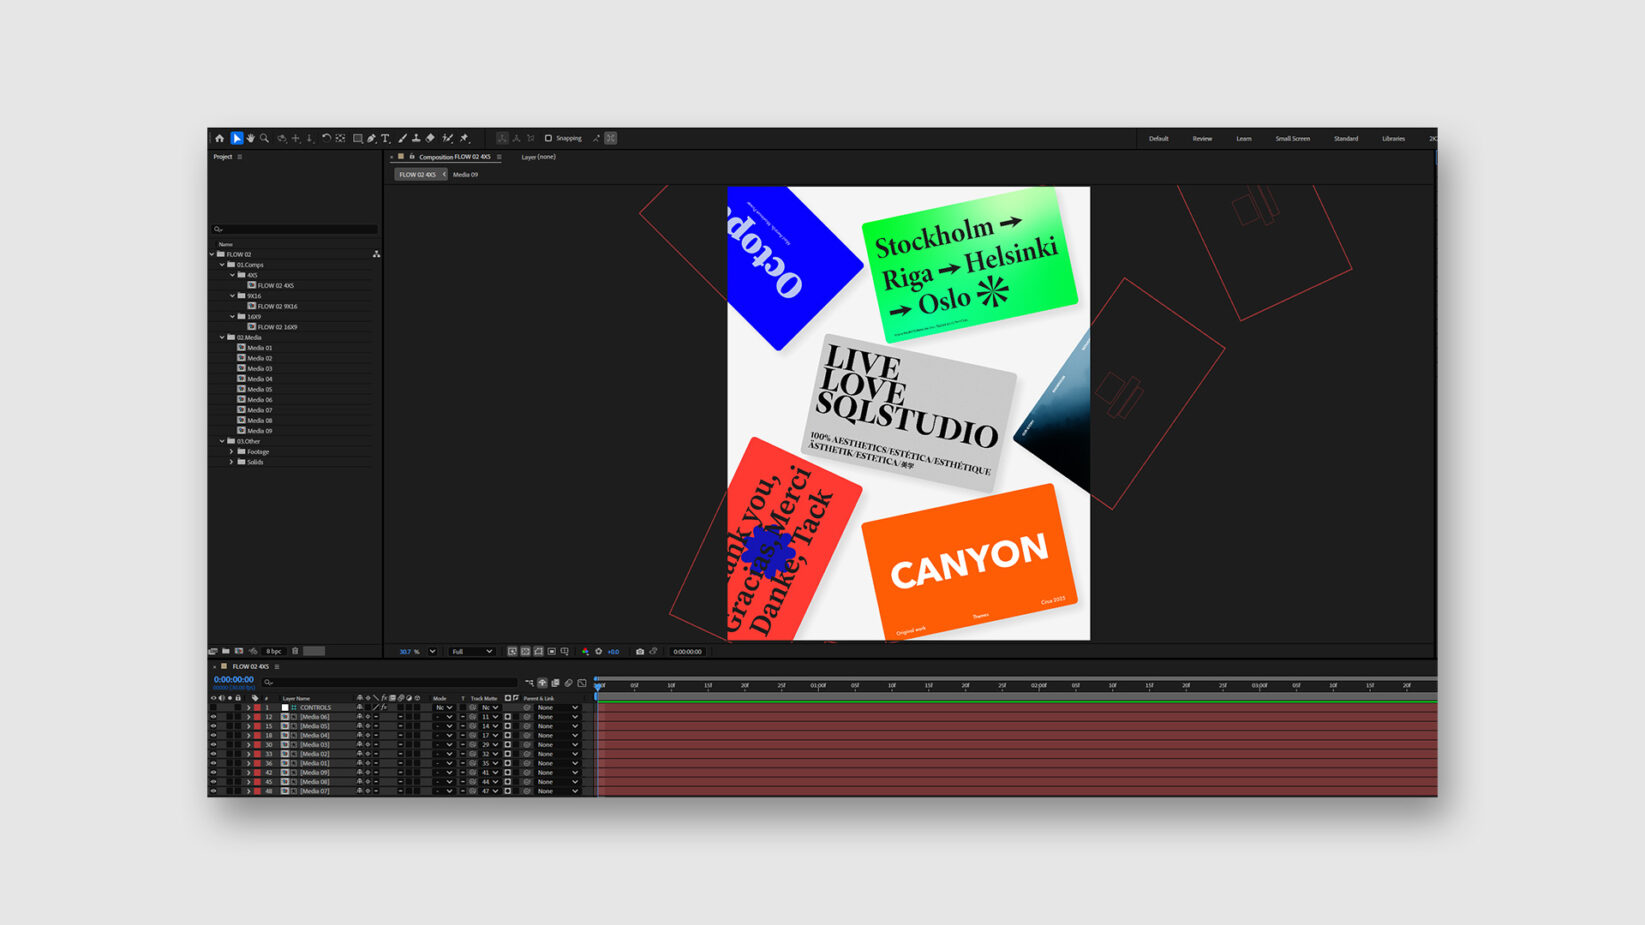Select the Puppet Pin tool

[x=464, y=138]
